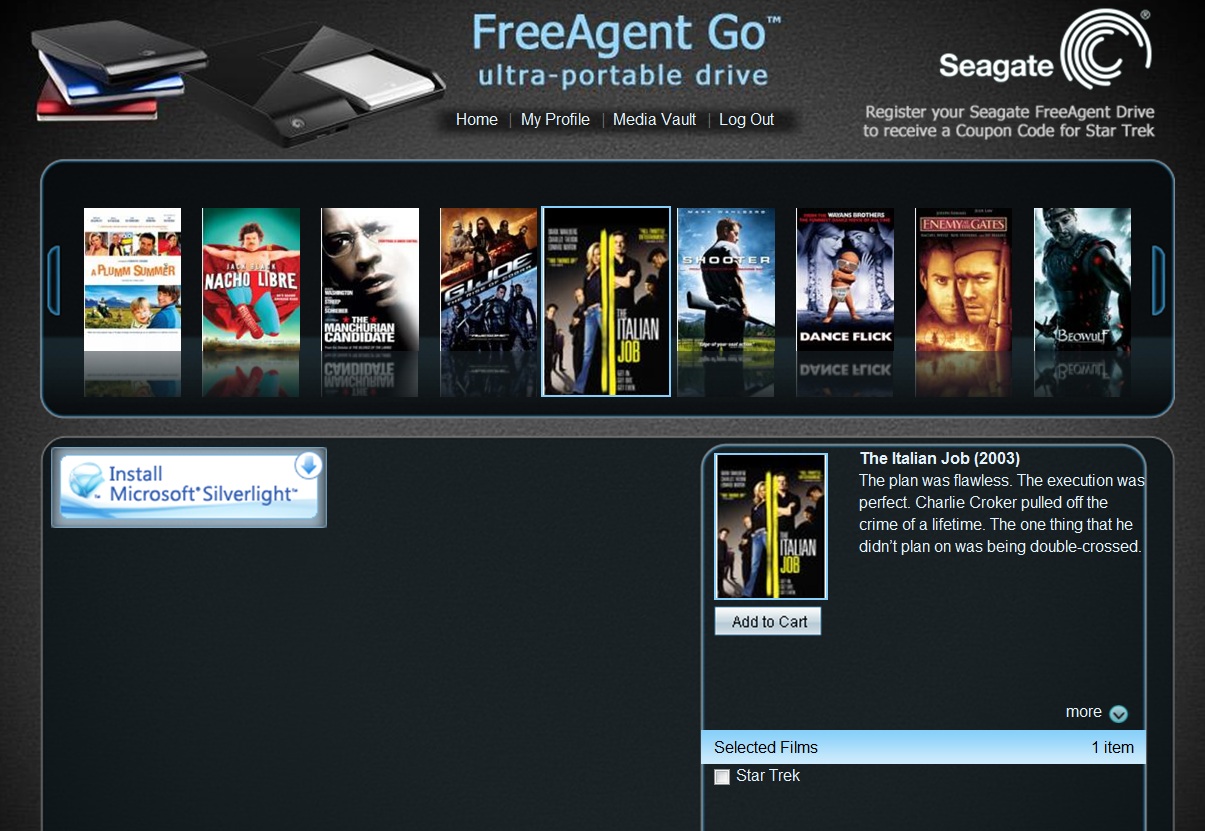This screenshot has height=831, width=1205.
Task: Click Log Out link
Action: [x=747, y=119]
